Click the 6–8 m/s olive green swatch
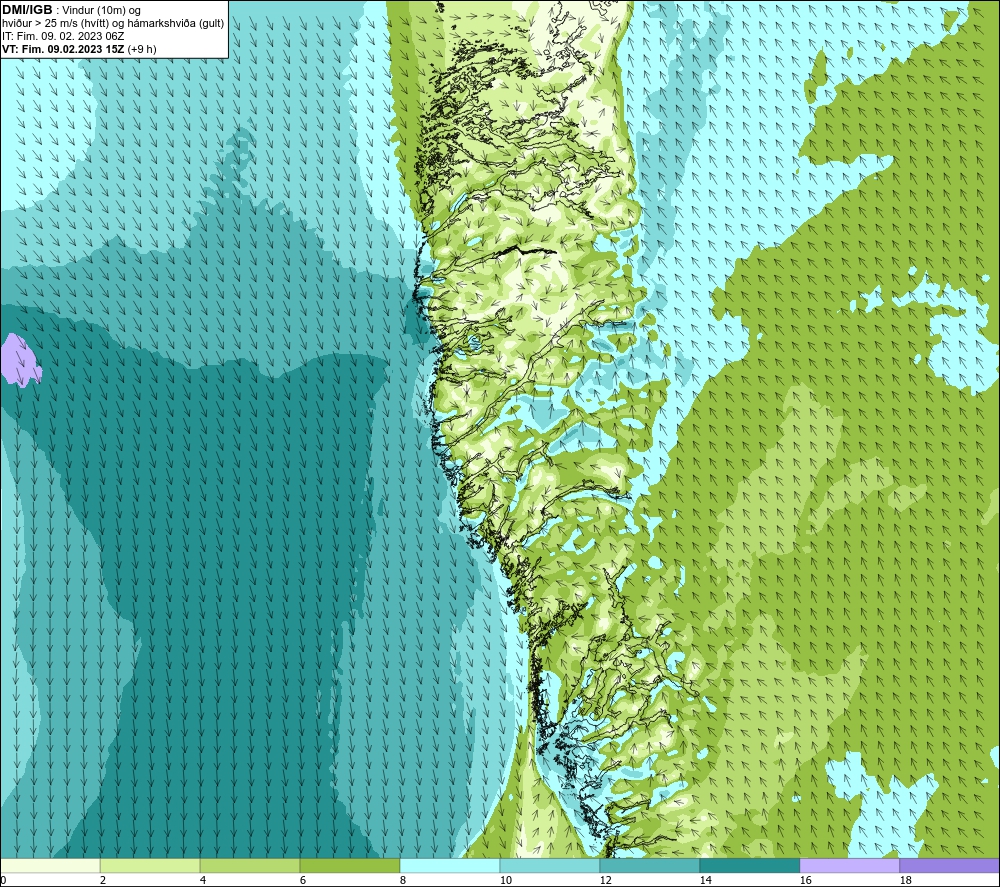Viewport: 1000px width, 887px height. pyautogui.click(x=349, y=866)
